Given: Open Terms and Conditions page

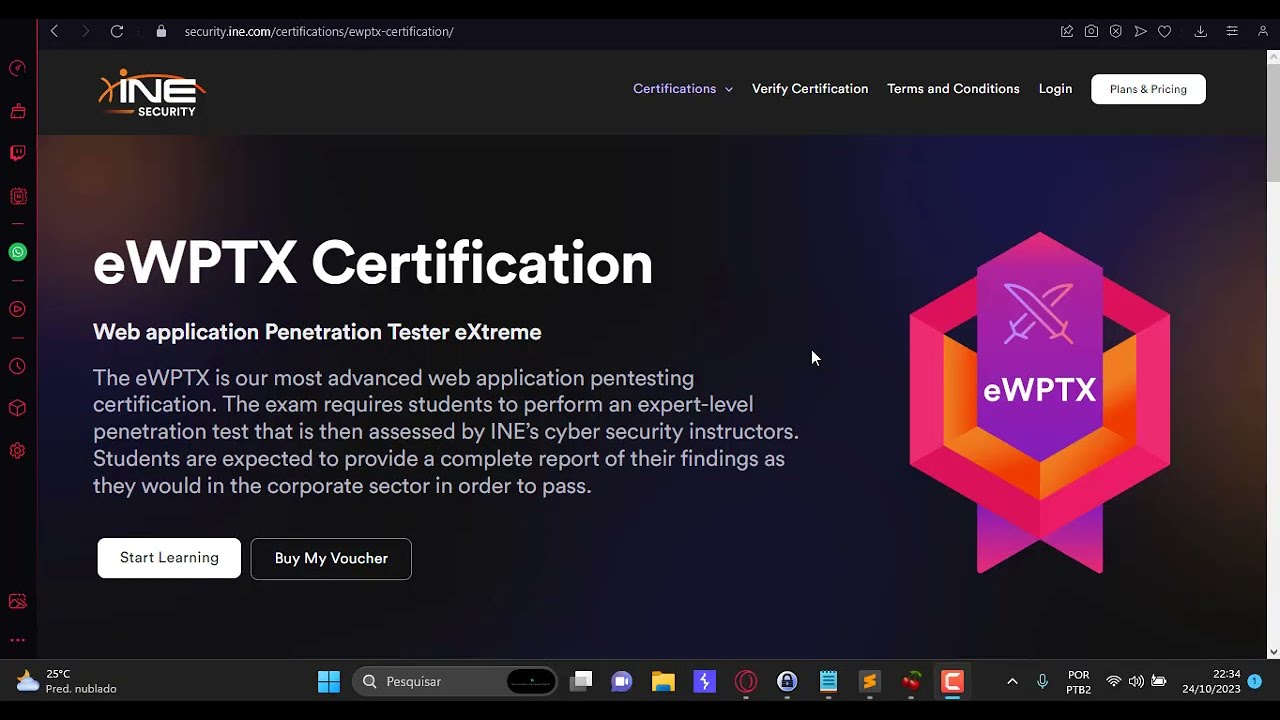Looking at the screenshot, I should (953, 89).
